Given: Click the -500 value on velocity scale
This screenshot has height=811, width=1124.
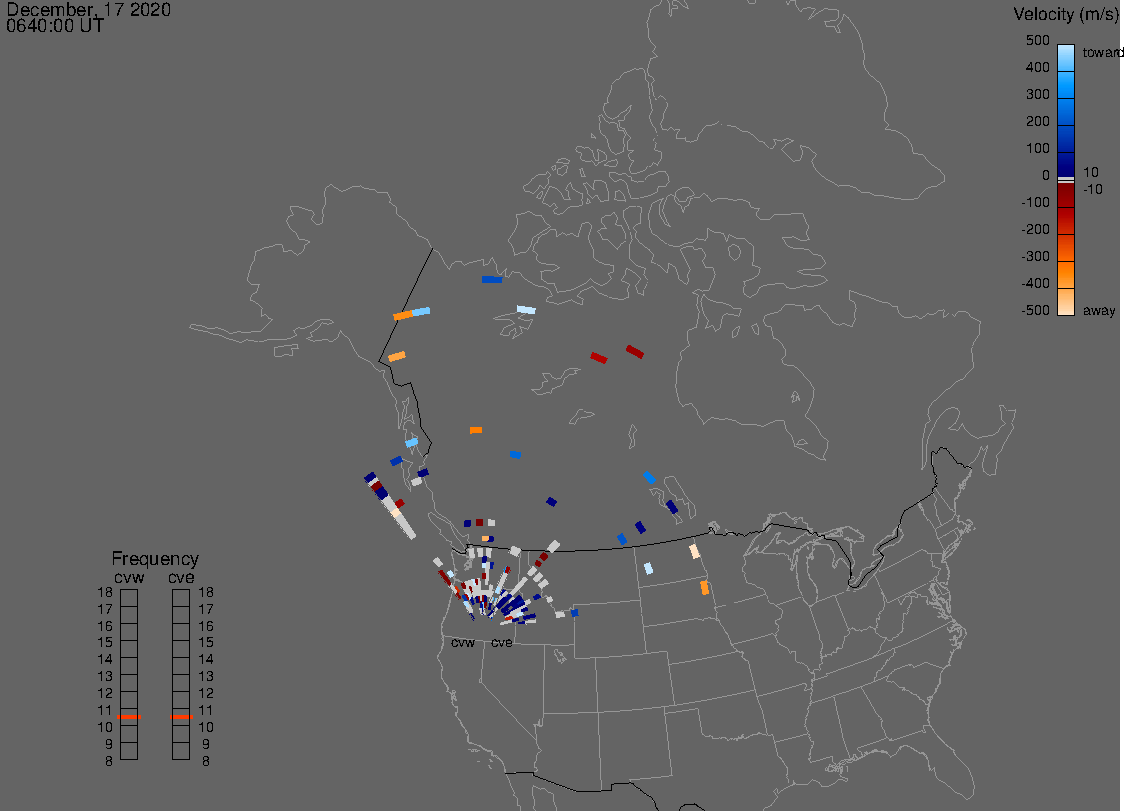Looking at the screenshot, I should (1035, 310).
